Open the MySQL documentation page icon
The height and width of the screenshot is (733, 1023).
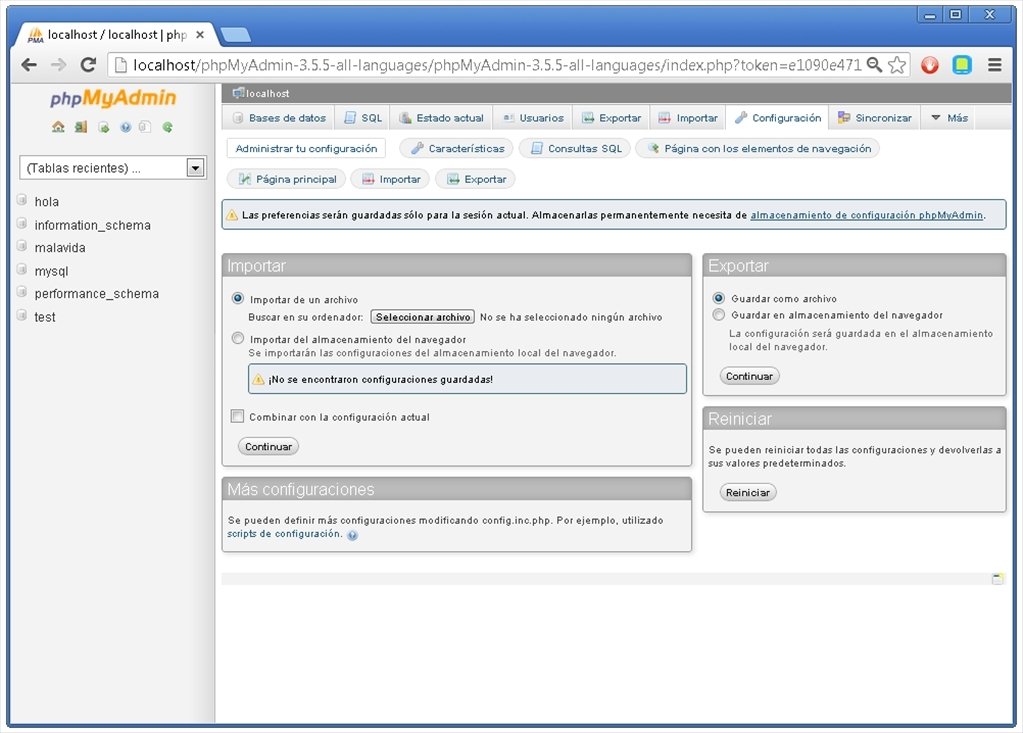145,127
